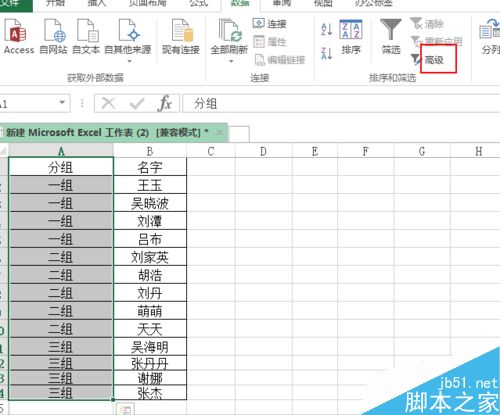500x415 pixels.
Task: Click cell containing 王玉
Action: pos(150,185)
